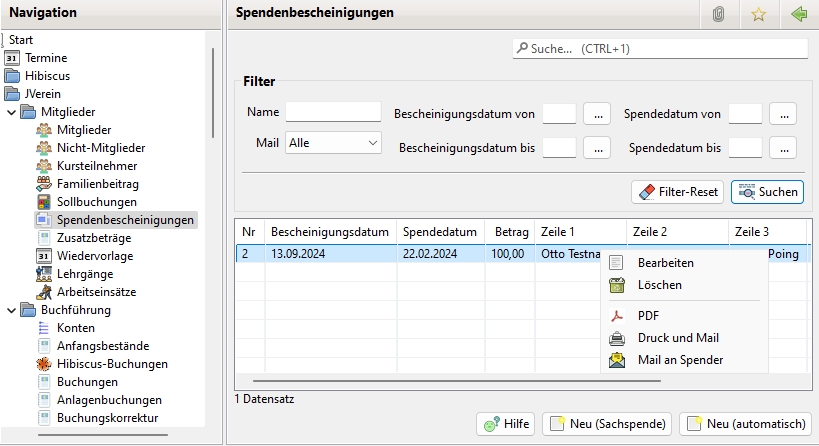Open Familienbeitrag in the navigation
Viewport: 819px width, 446px height.
[97, 183]
